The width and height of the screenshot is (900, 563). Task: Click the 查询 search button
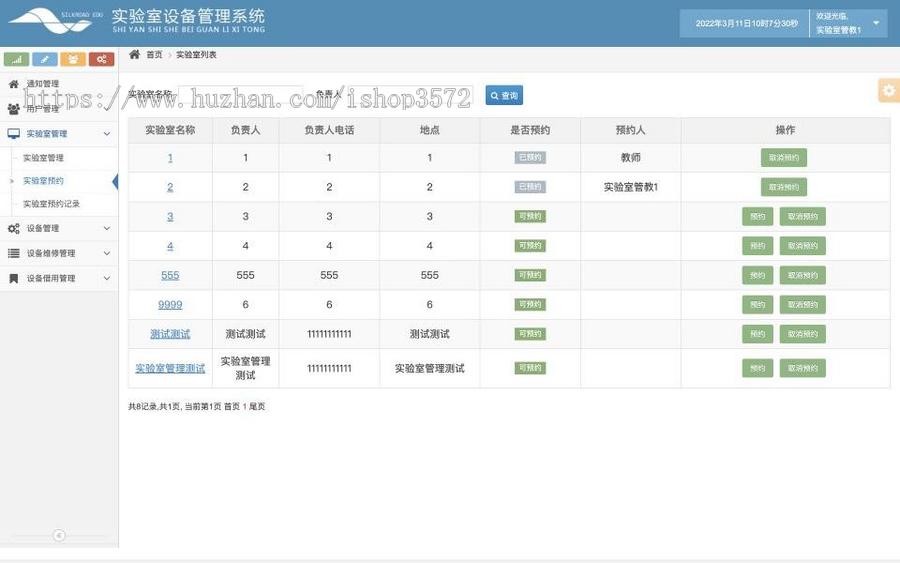pos(504,95)
